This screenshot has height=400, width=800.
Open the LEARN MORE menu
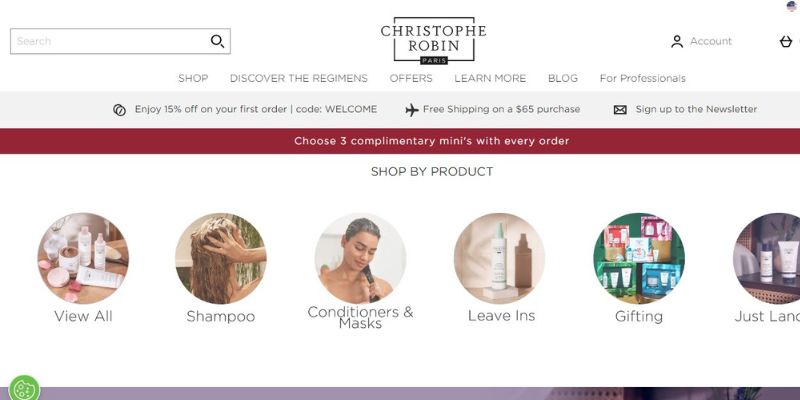click(490, 79)
